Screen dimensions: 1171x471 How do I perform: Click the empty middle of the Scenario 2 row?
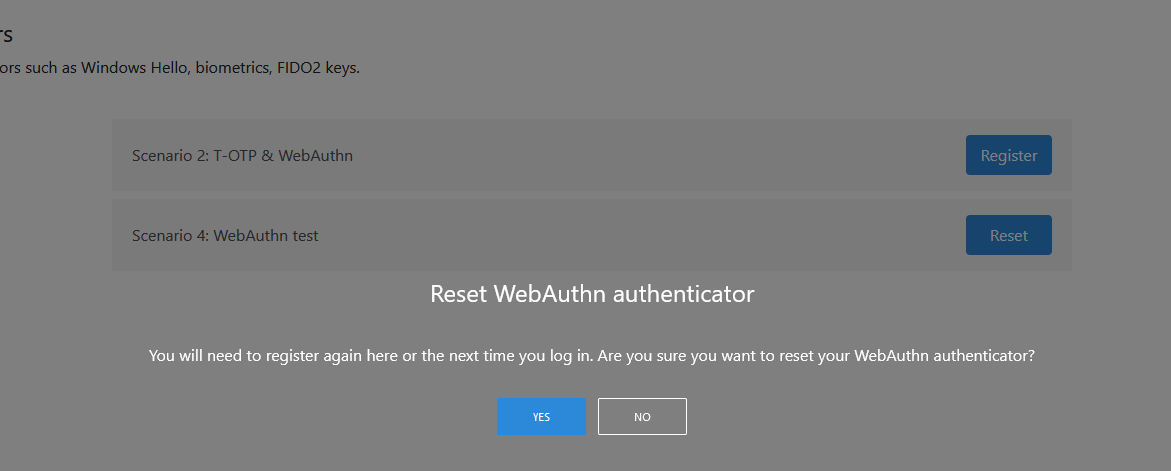pyautogui.click(x=650, y=156)
